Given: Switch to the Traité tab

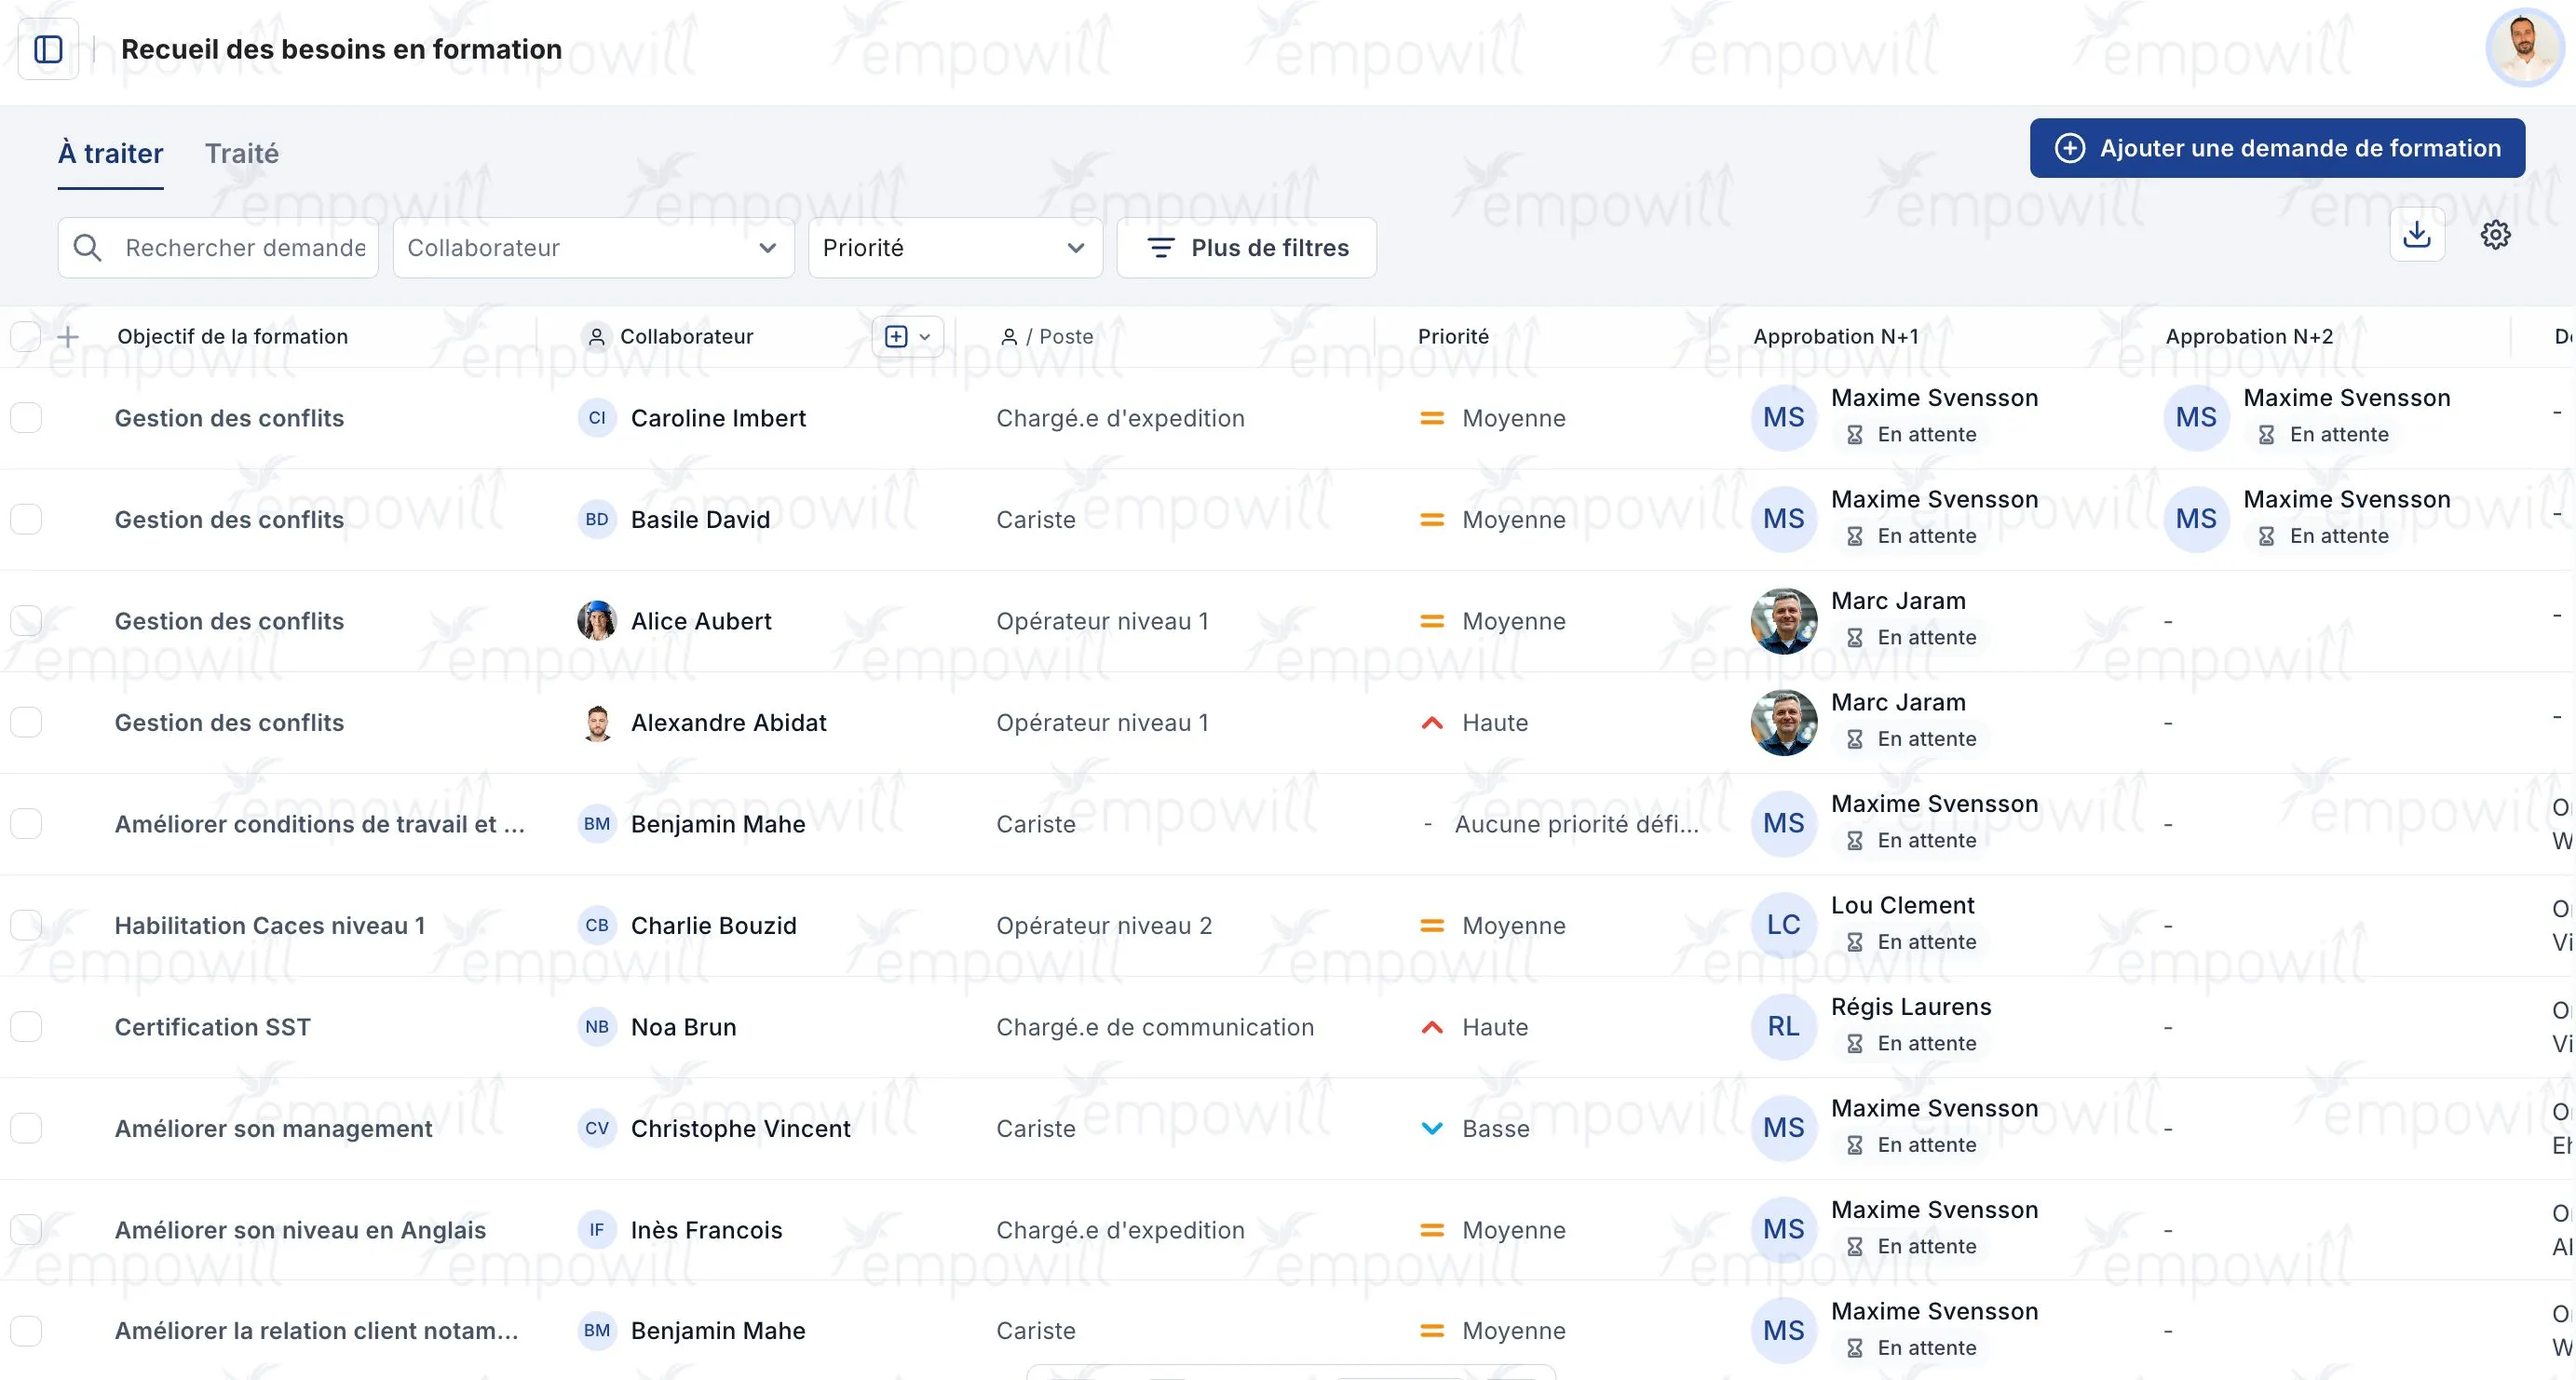Looking at the screenshot, I should point(241,154).
